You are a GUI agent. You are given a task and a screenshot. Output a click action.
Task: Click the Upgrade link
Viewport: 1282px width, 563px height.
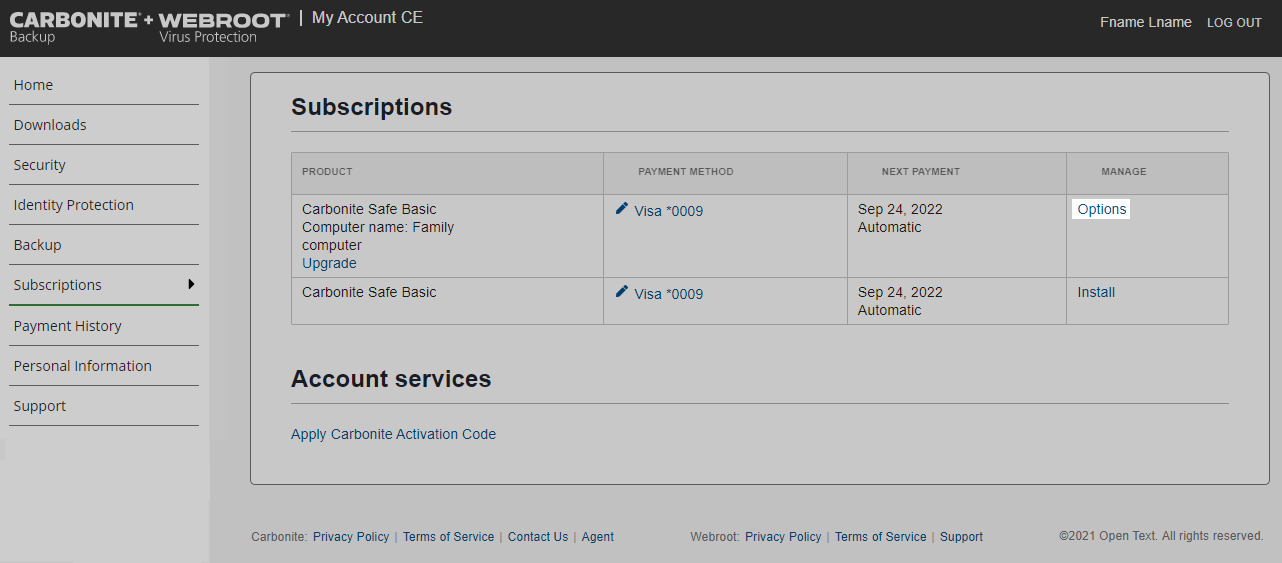329,263
